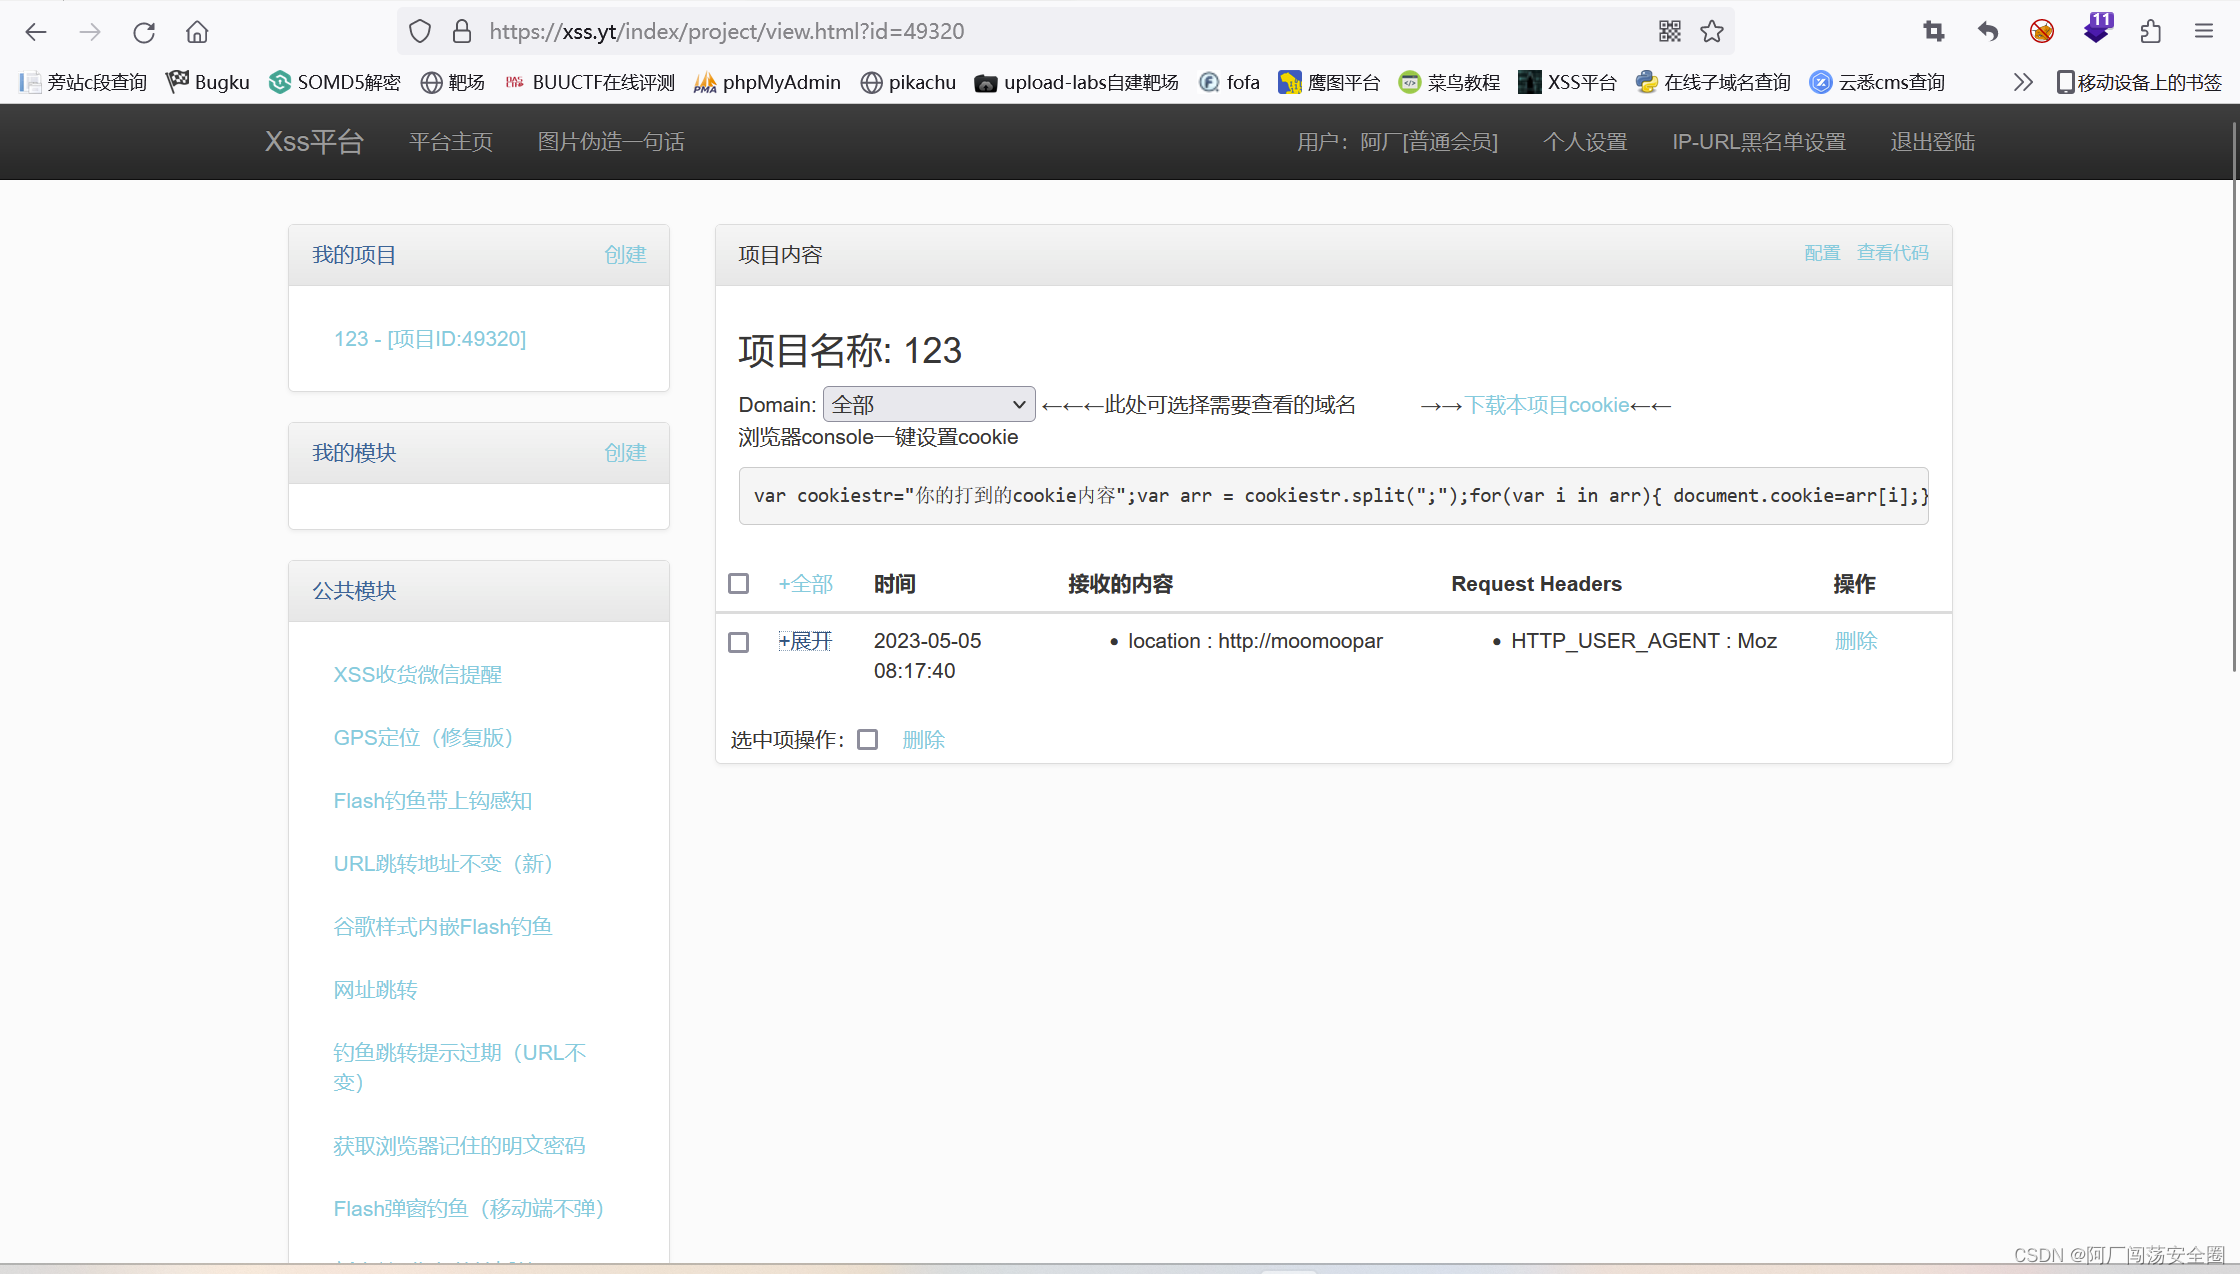The width and height of the screenshot is (2240, 1274).
Task: Bookmark this page via the star icon
Action: click(x=1712, y=31)
